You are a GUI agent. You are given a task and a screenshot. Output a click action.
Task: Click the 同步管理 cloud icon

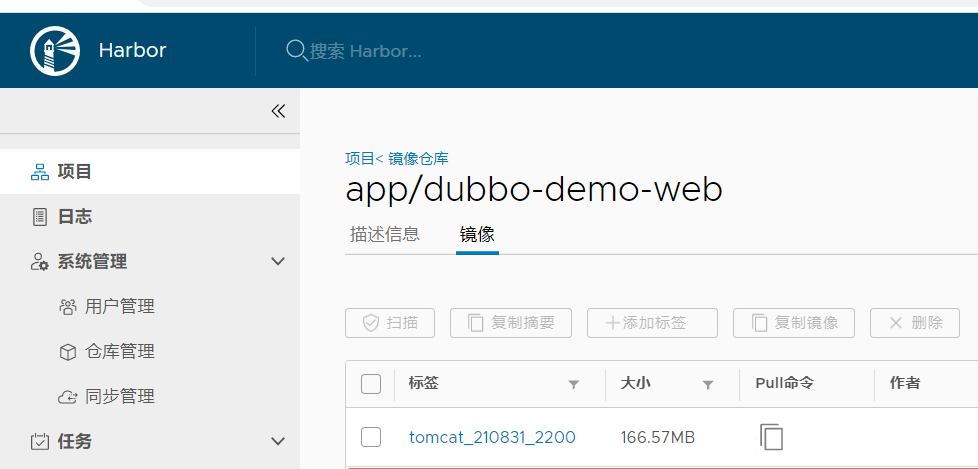pos(67,397)
